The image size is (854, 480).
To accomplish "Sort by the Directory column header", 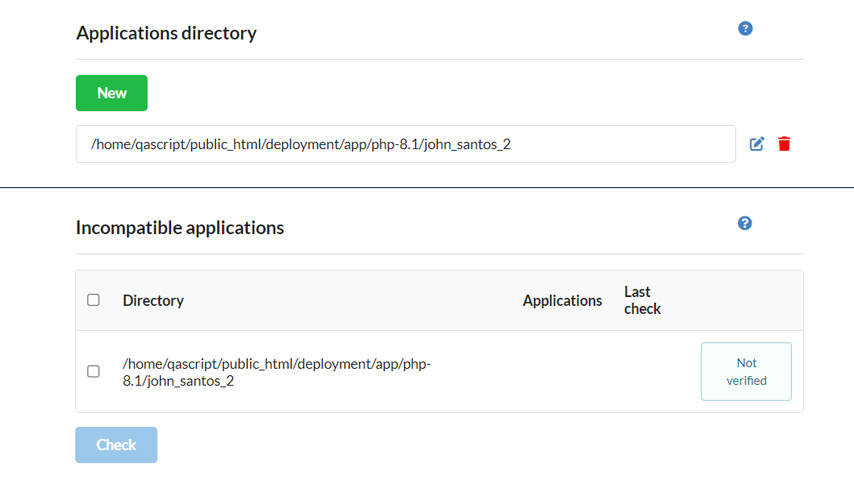I will tap(153, 301).
